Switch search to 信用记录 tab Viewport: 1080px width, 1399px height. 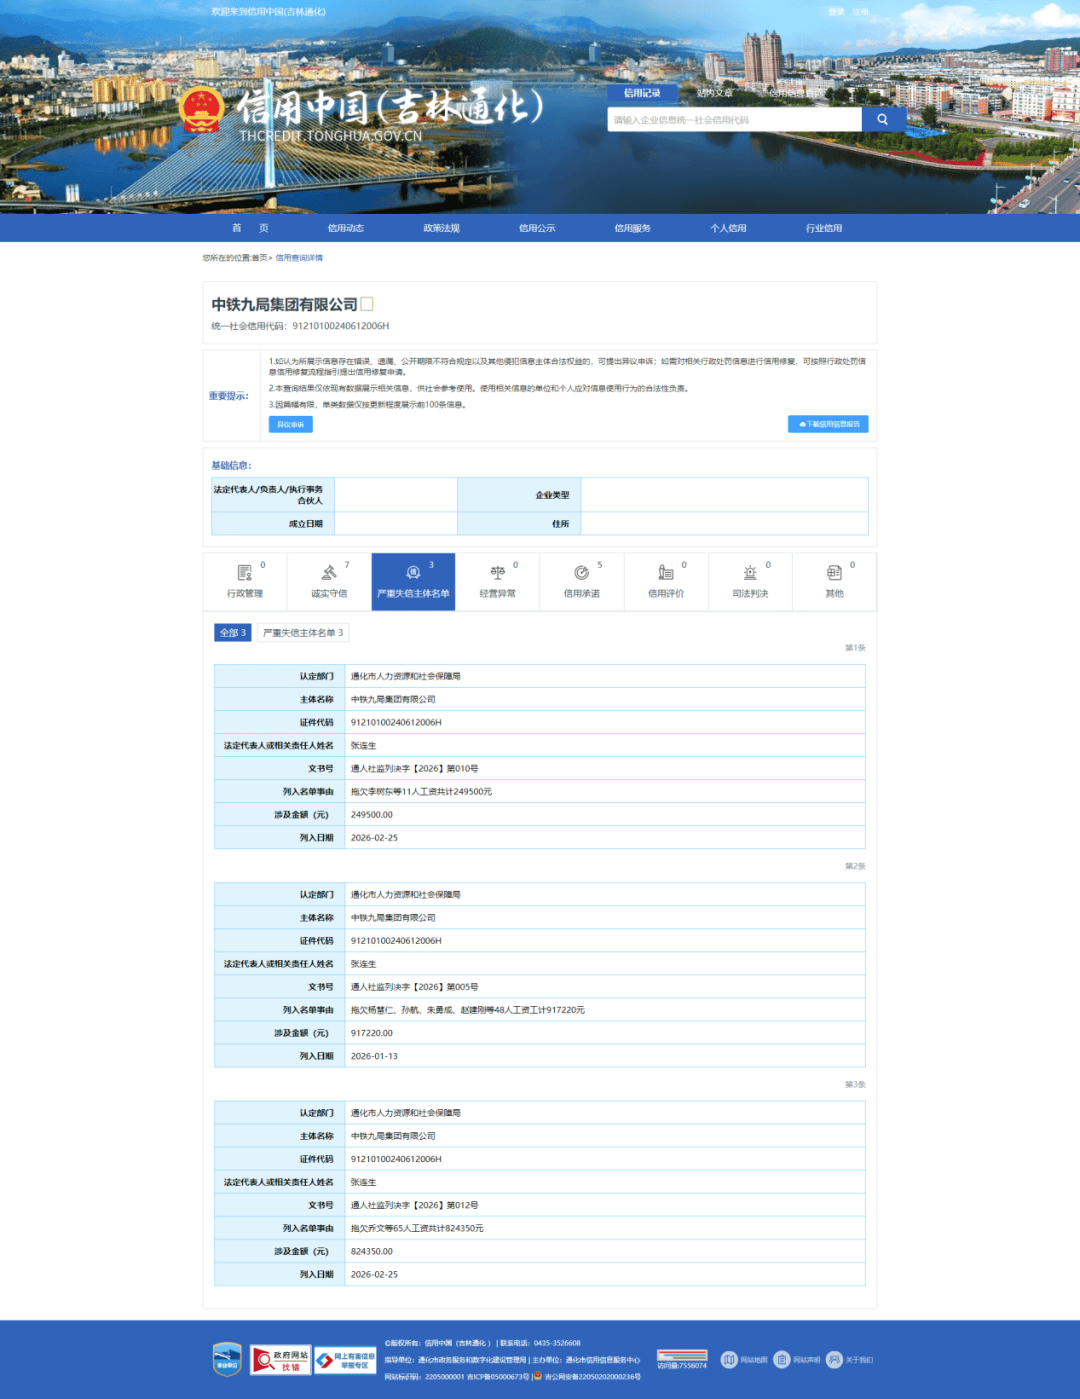point(642,93)
